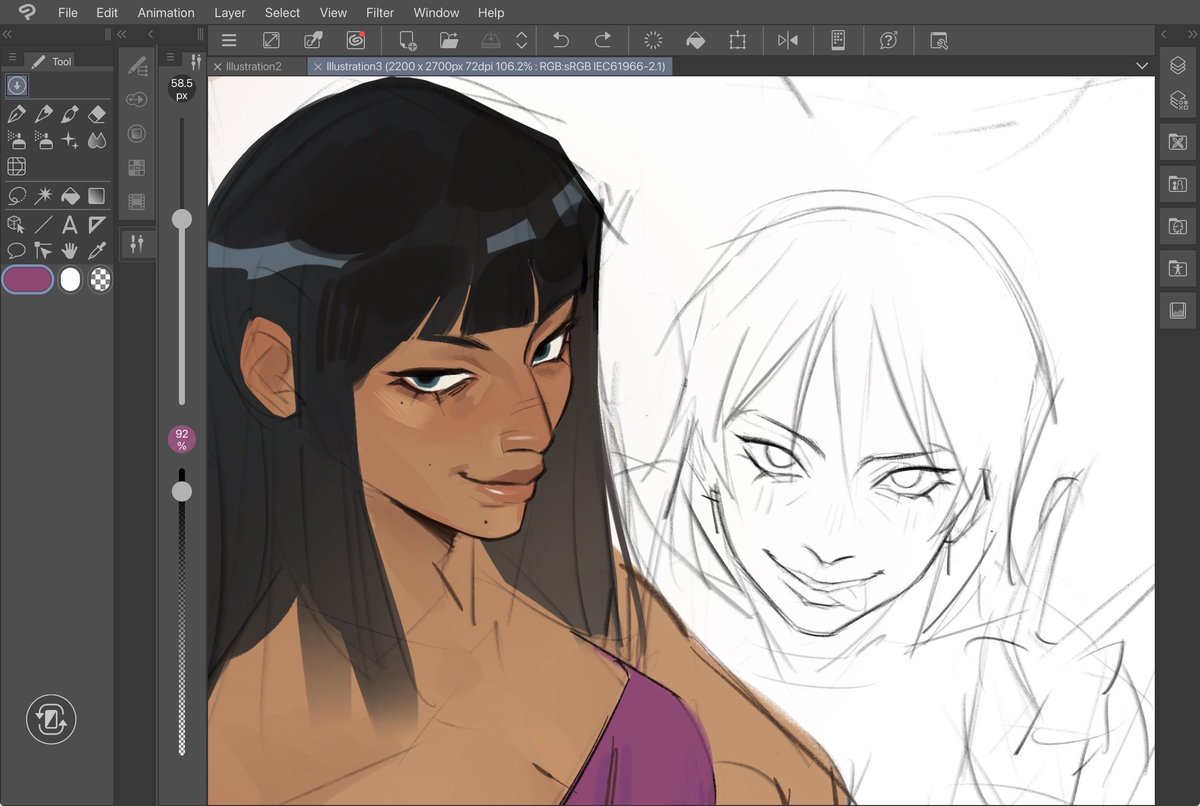Viewport: 1200px width, 806px height.
Task: Select the Pencil tool
Action: (x=43, y=114)
